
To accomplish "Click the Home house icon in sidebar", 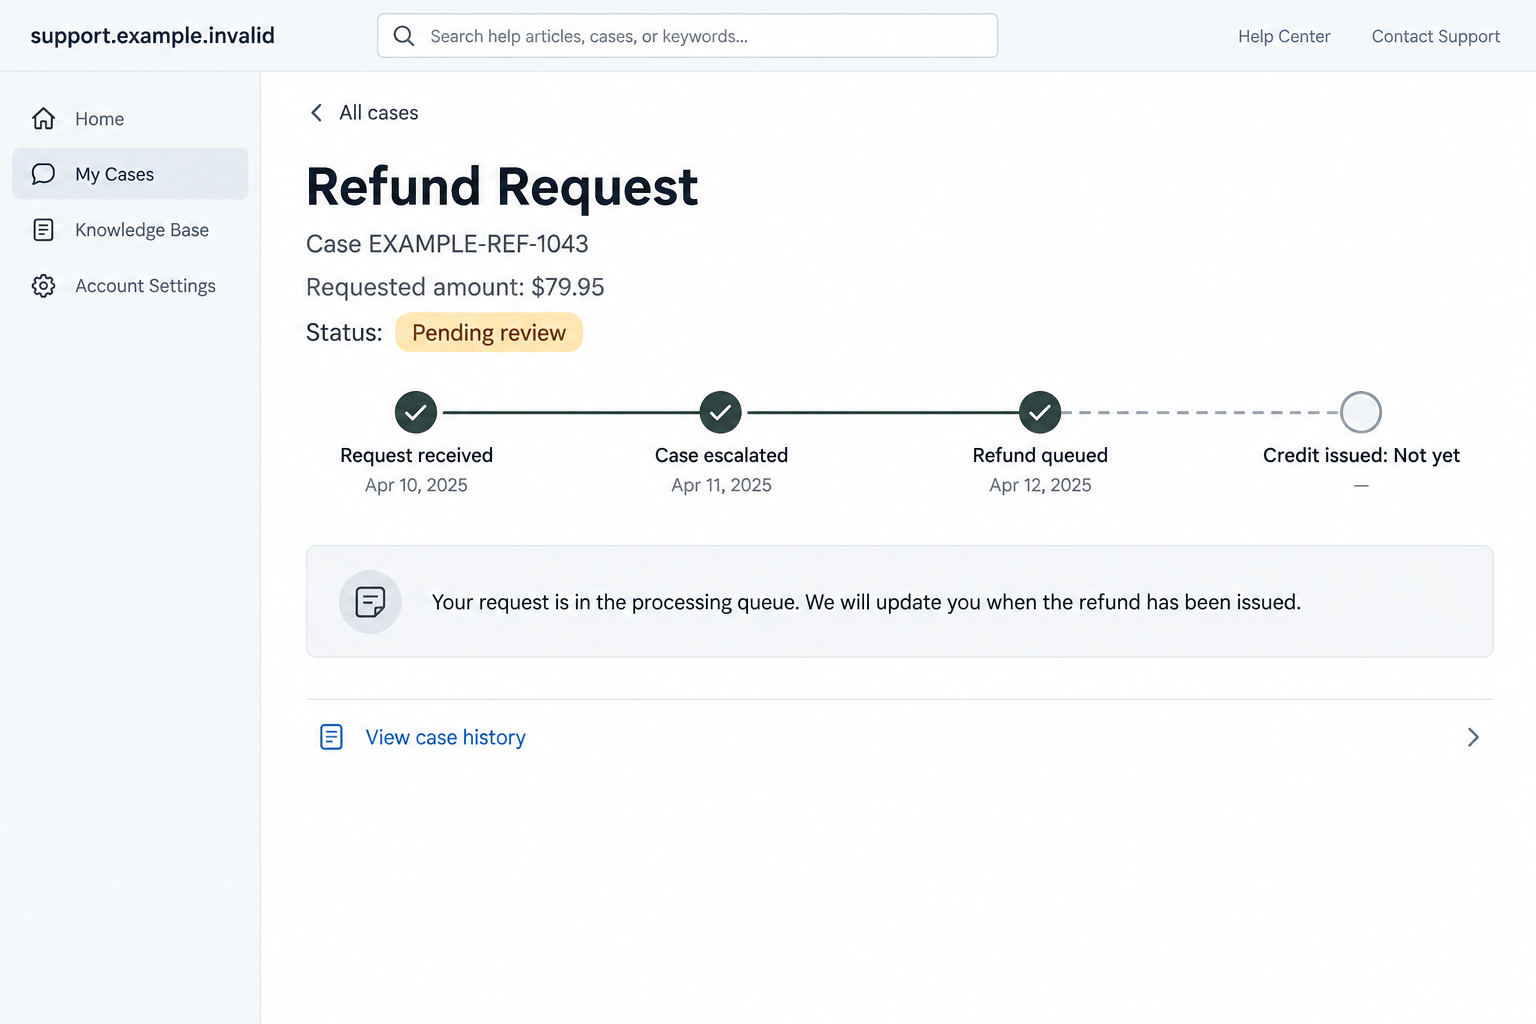I will coord(43,119).
